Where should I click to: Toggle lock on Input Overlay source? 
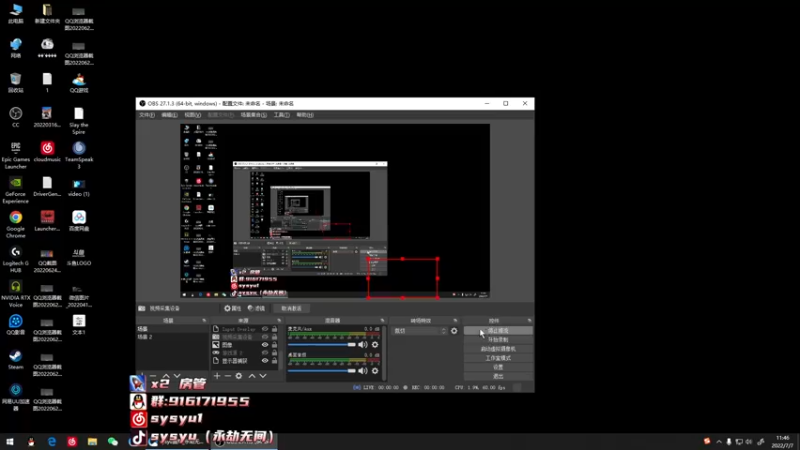point(274,329)
